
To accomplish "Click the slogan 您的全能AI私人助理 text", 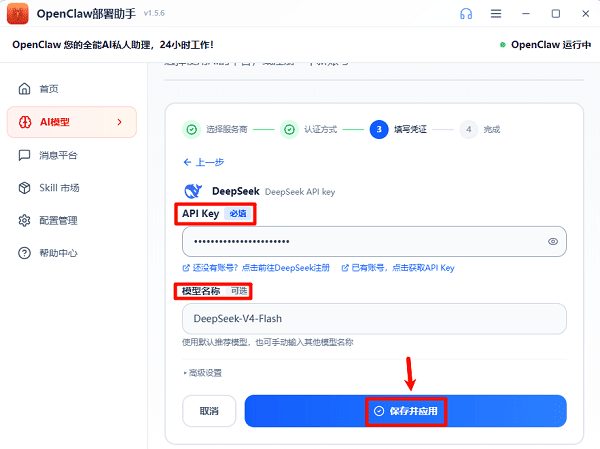I will [x=113, y=45].
